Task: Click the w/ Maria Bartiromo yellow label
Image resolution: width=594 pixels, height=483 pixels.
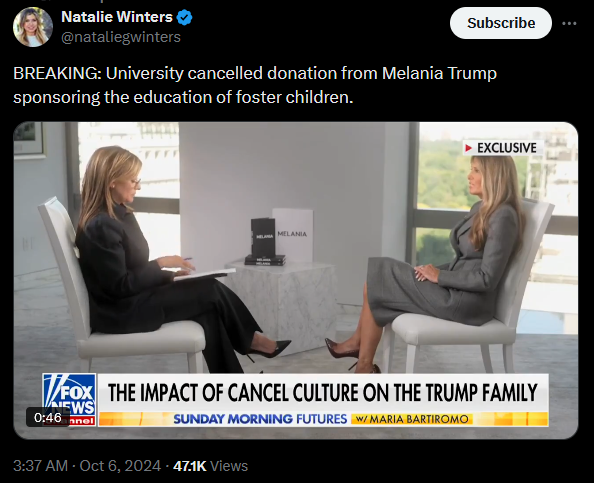Action: 412,419
